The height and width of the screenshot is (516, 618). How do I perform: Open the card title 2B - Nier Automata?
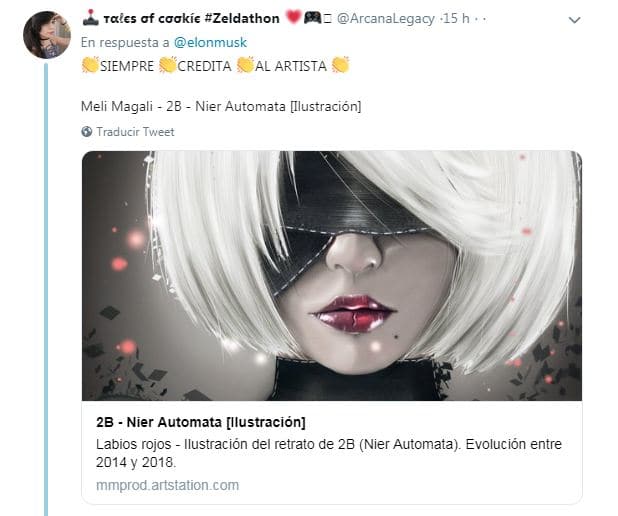coord(201,422)
